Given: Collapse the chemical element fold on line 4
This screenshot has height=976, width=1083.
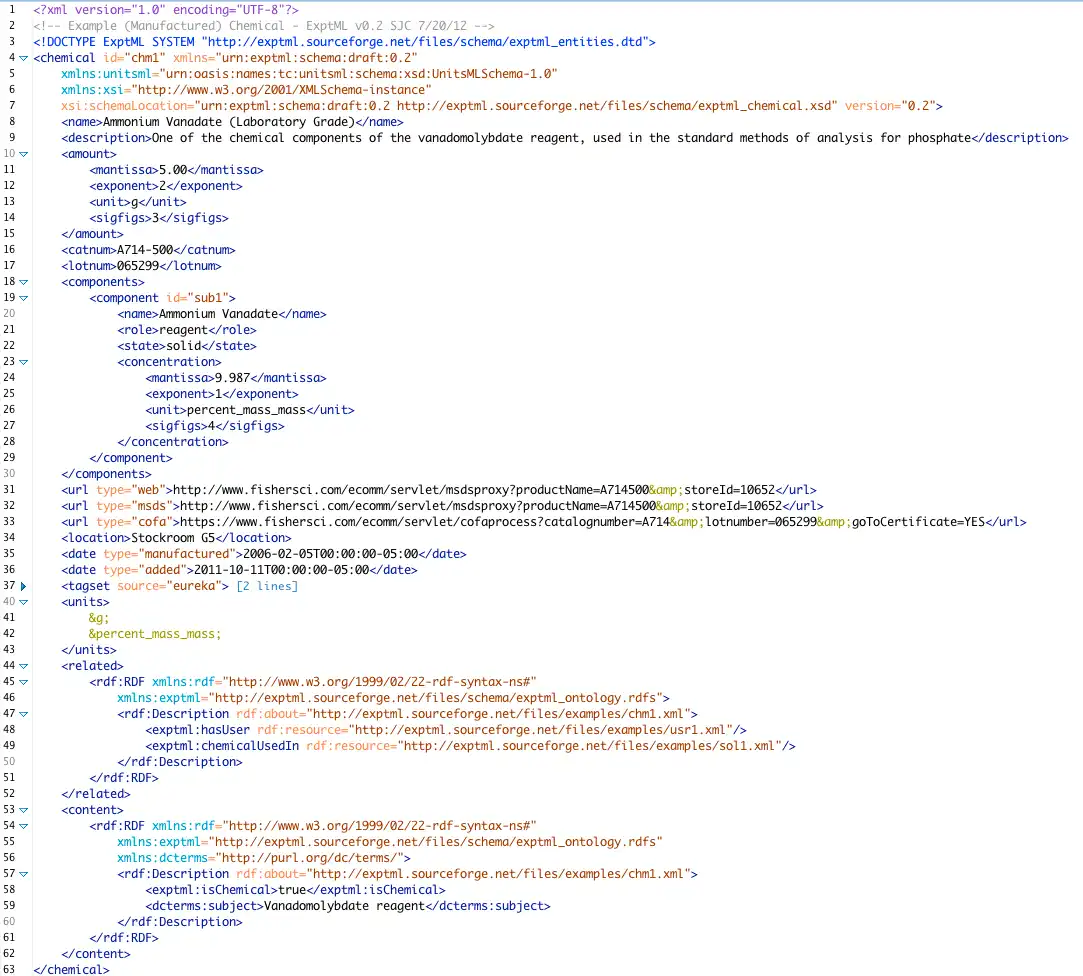Looking at the screenshot, I should click(x=23, y=58).
